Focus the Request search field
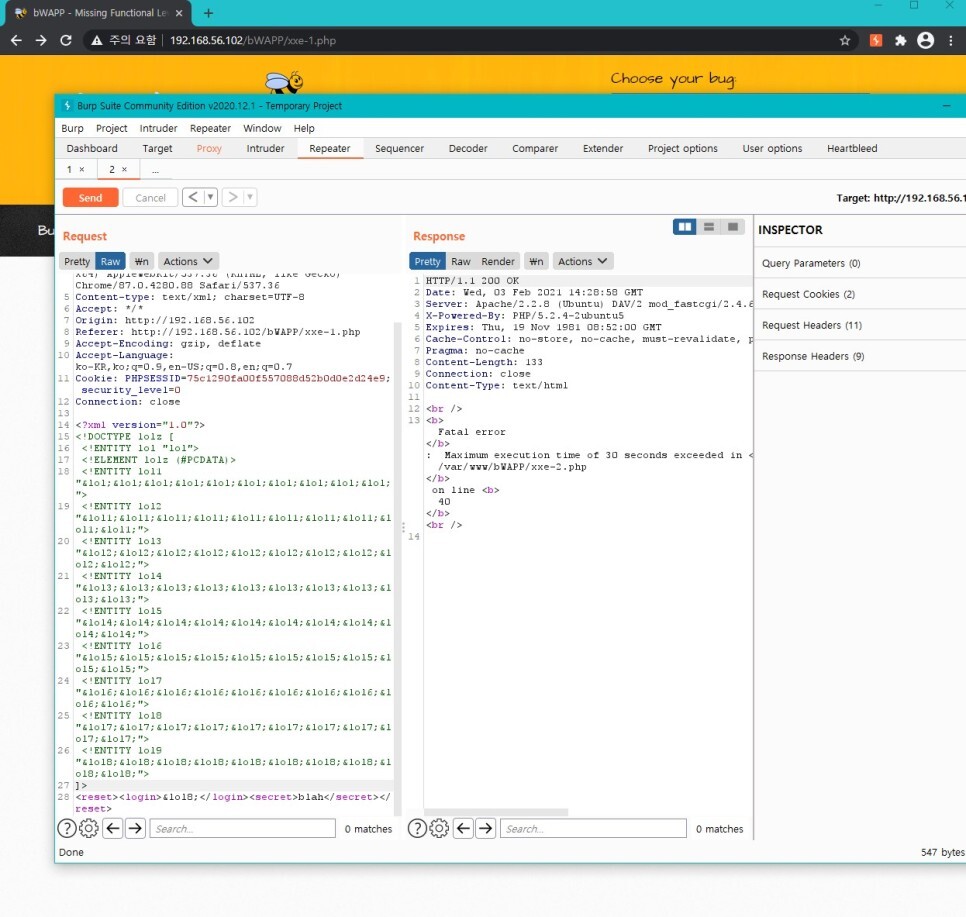 (x=243, y=828)
